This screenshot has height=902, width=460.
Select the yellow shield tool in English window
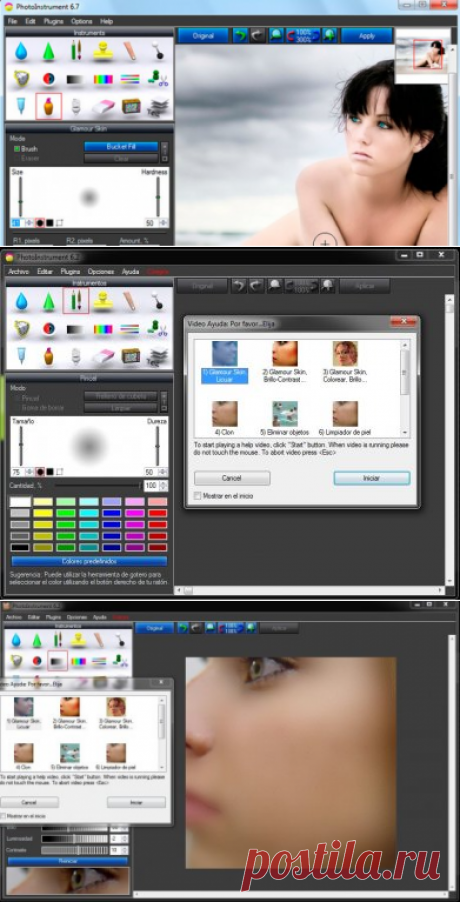21,79
